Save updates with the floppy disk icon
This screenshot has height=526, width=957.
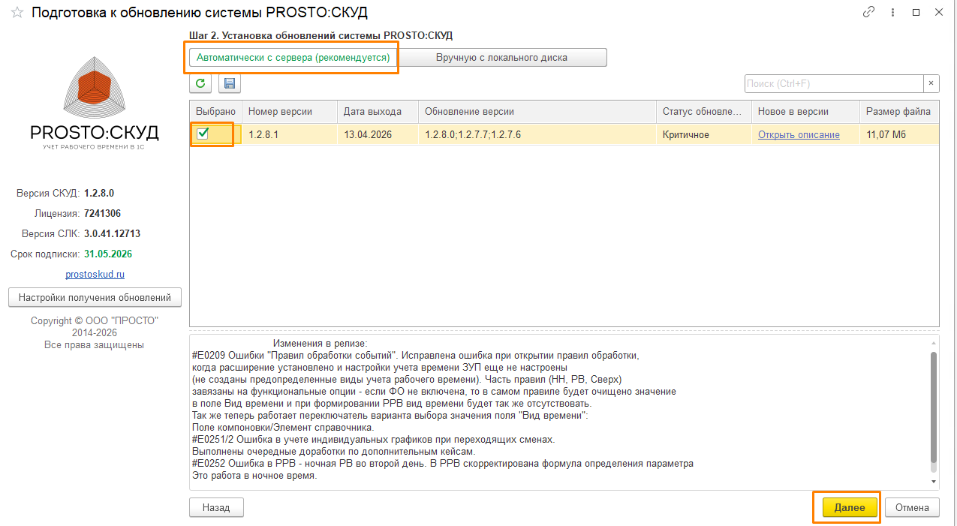click(229, 84)
